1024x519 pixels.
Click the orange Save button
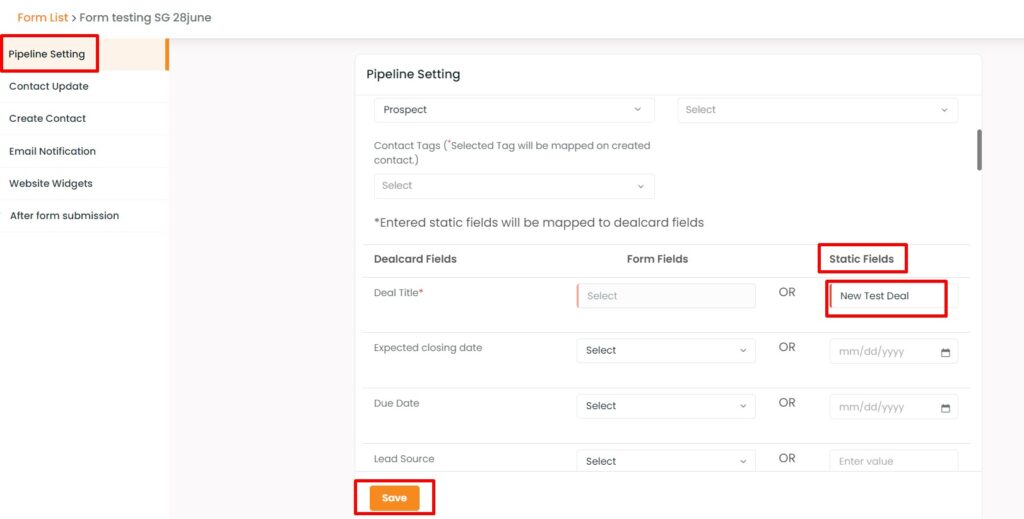pyautogui.click(x=394, y=498)
